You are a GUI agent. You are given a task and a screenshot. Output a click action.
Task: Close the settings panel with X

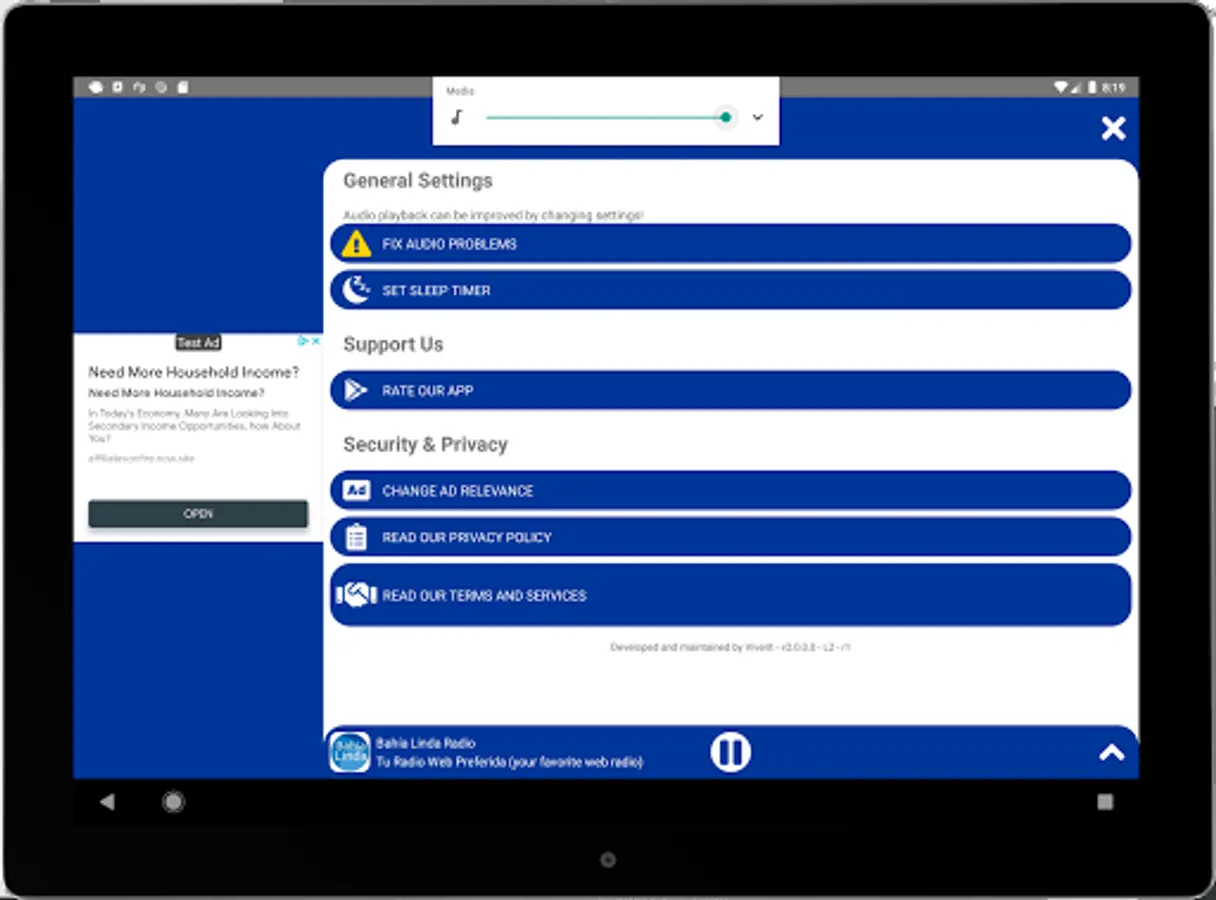click(x=1113, y=128)
